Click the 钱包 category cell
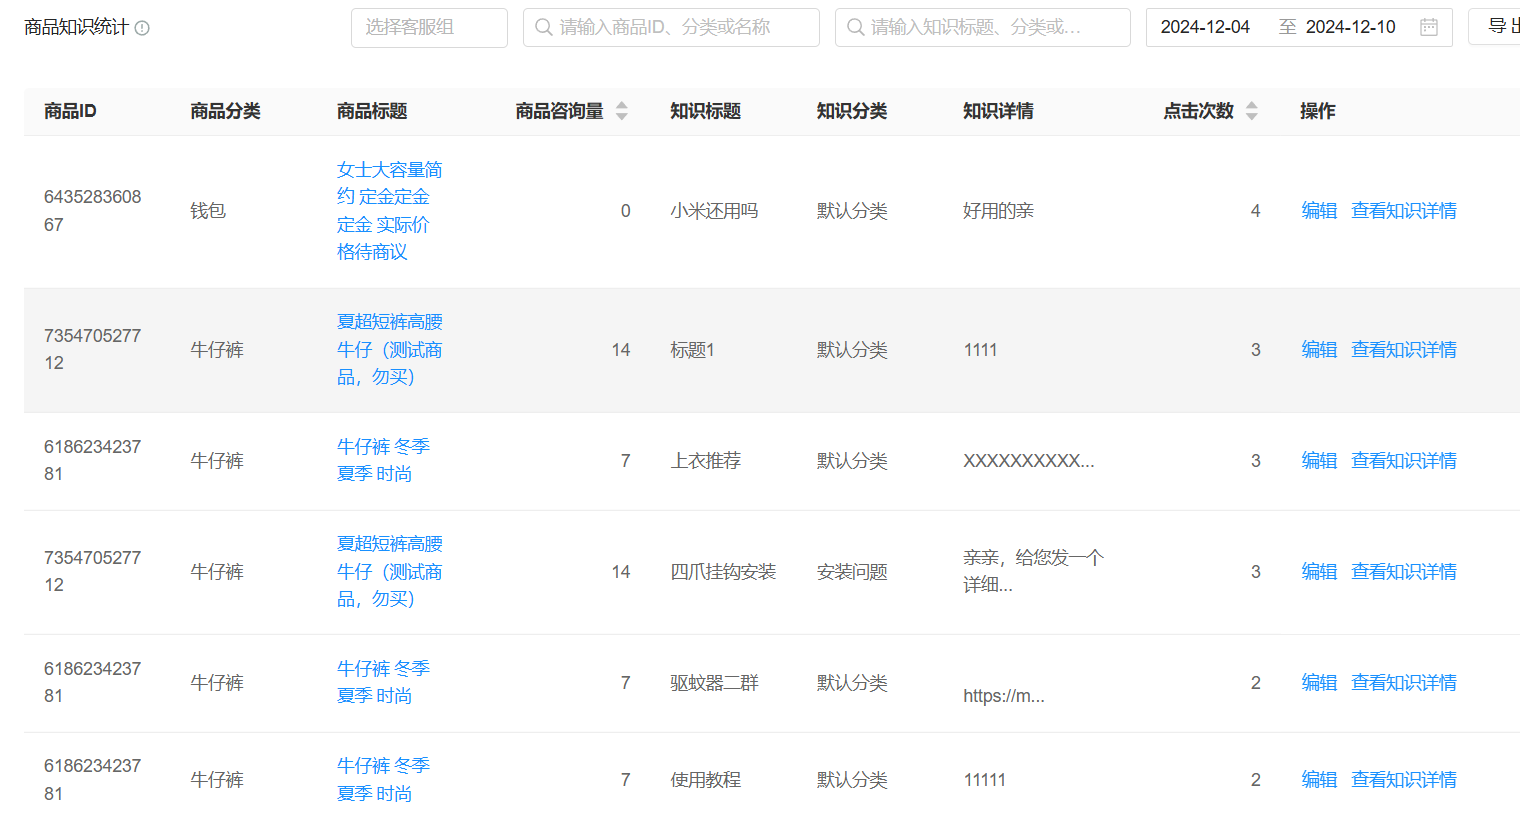The image size is (1520, 821). [x=208, y=211]
